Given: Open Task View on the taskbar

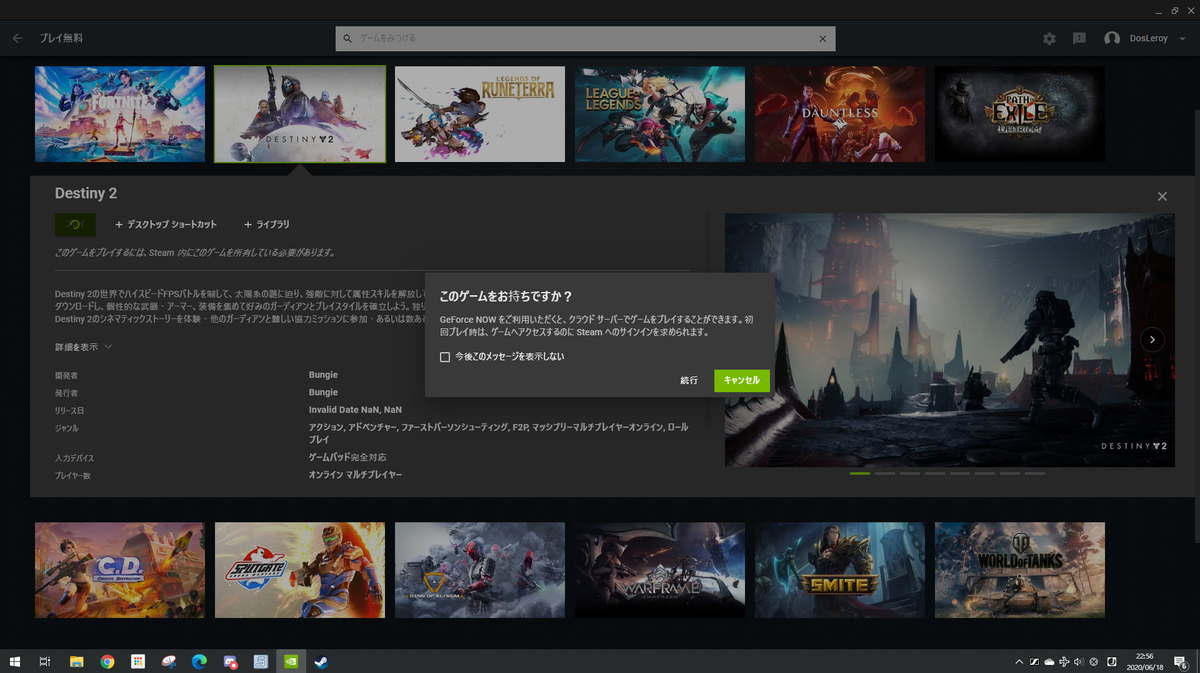Looking at the screenshot, I should pos(45,661).
